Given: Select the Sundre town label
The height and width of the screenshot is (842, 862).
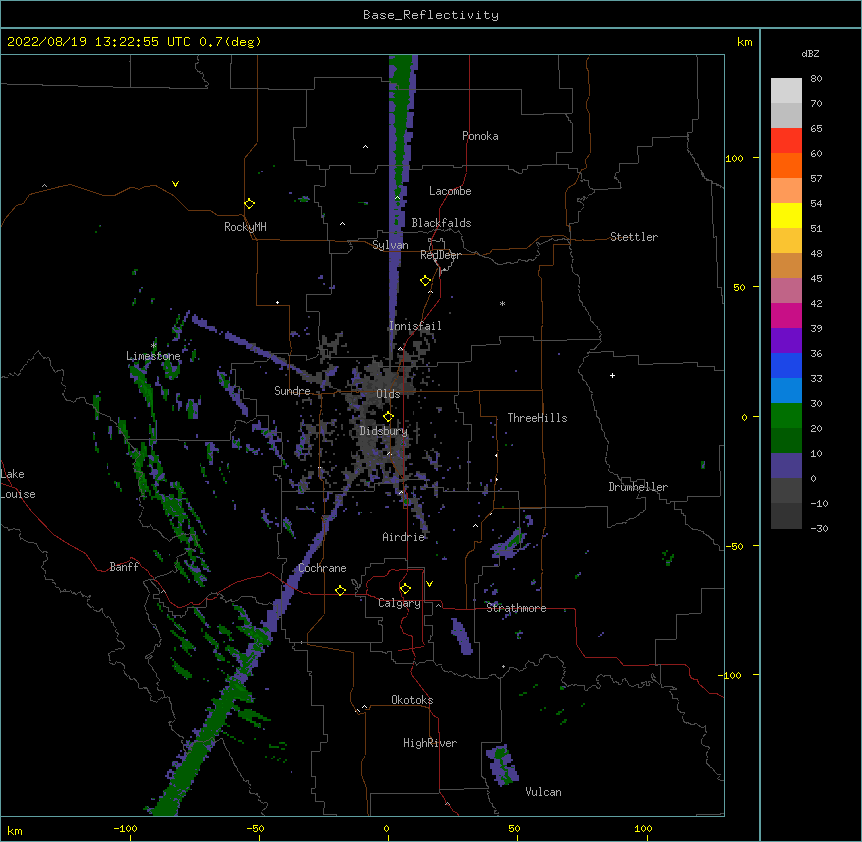Looking at the screenshot, I should tap(292, 391).
